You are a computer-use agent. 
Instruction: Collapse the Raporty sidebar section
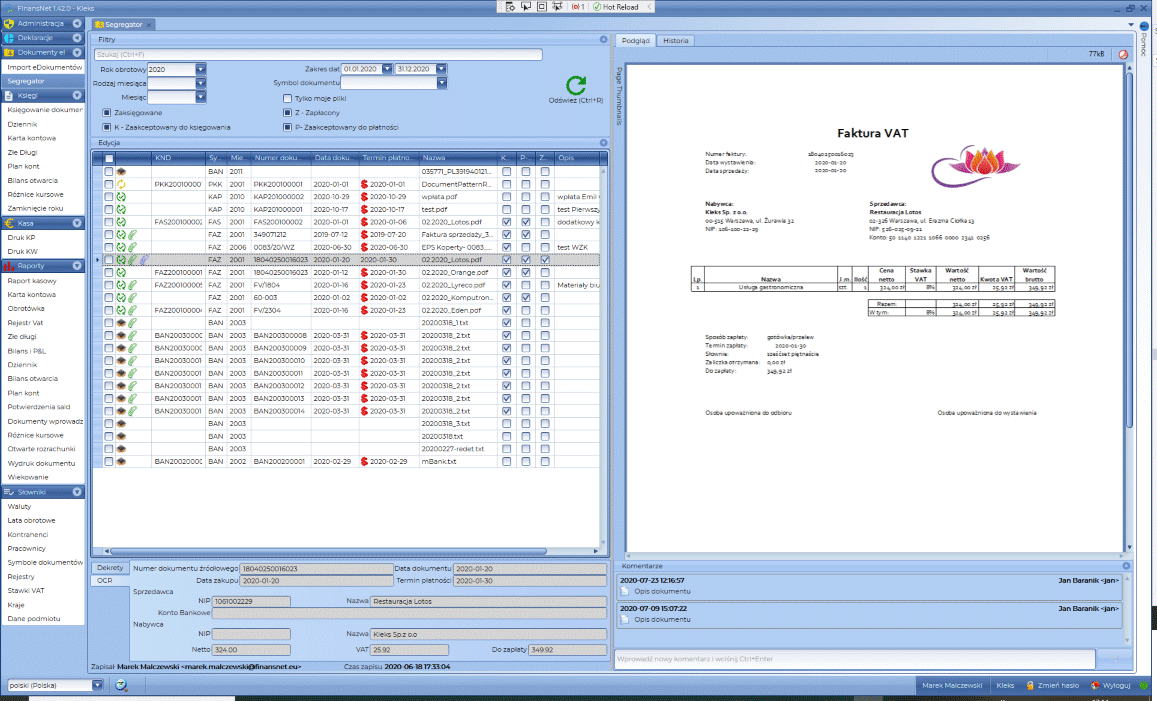click(77, 266)
